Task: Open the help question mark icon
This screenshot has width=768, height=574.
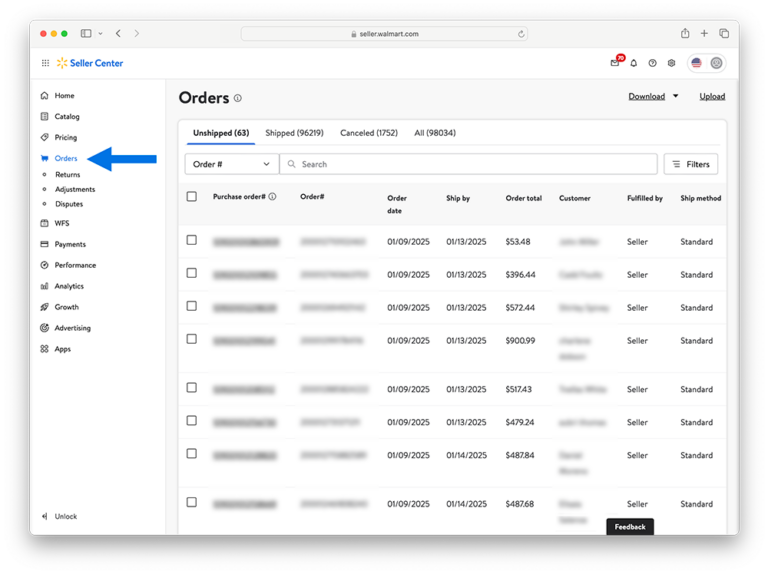Action: click(x=652, y=63)
